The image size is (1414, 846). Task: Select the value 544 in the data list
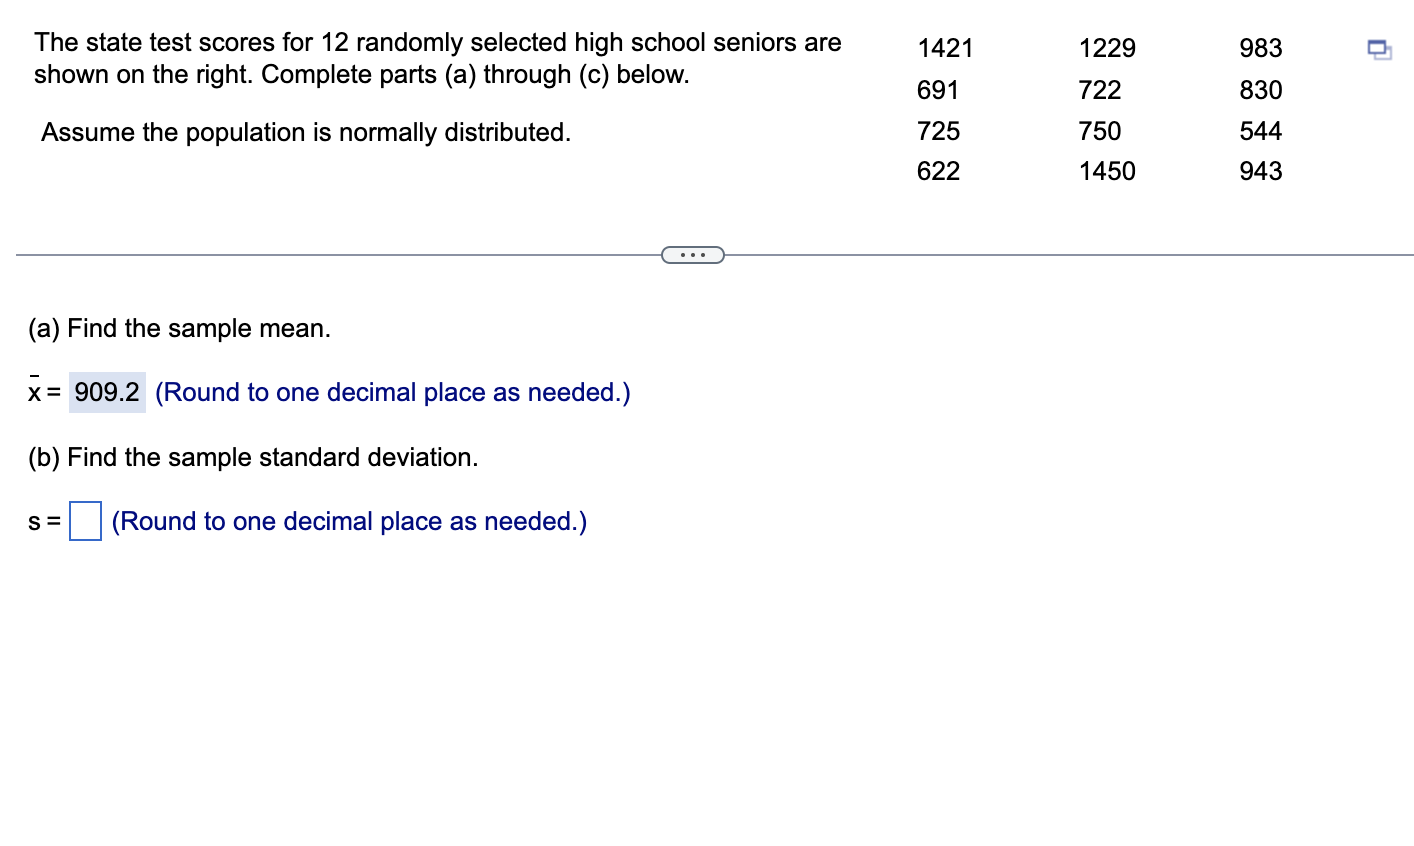point(1258,131)
